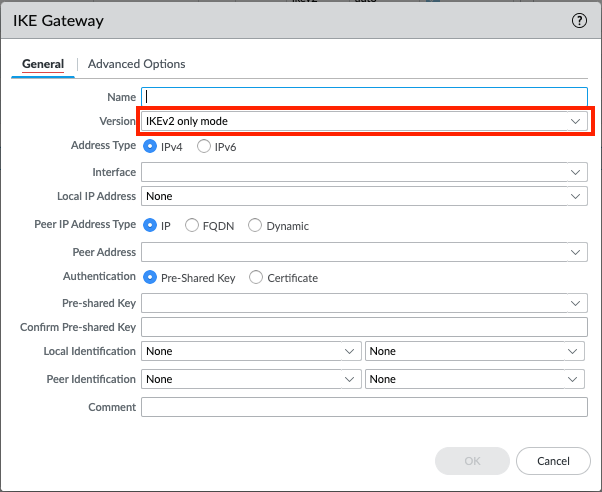Image resolution: width=602 pixels, height=492 pixels.
Task: Select IP as peer address type
Action: tap(152, 226)
